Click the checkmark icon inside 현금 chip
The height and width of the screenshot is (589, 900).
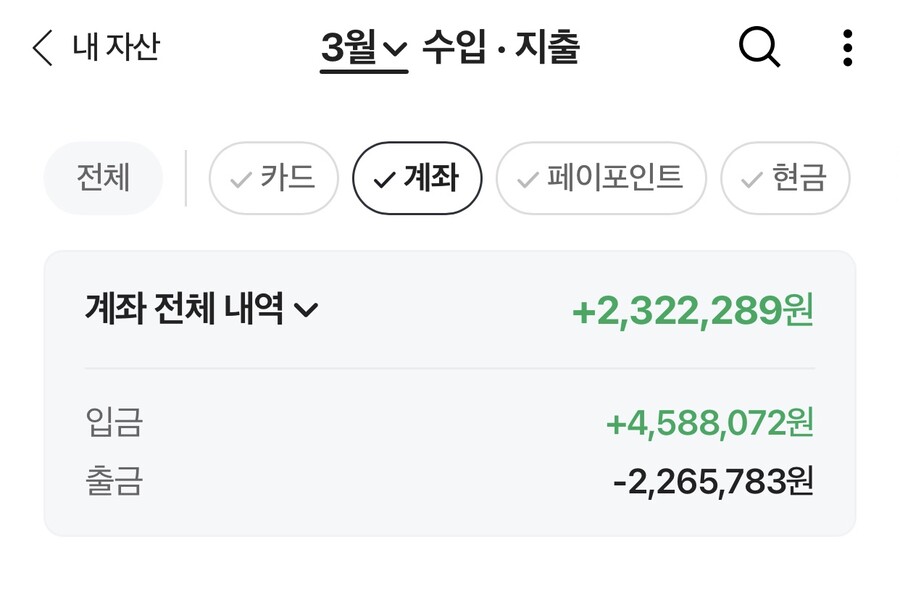click(x=752, y=180)
